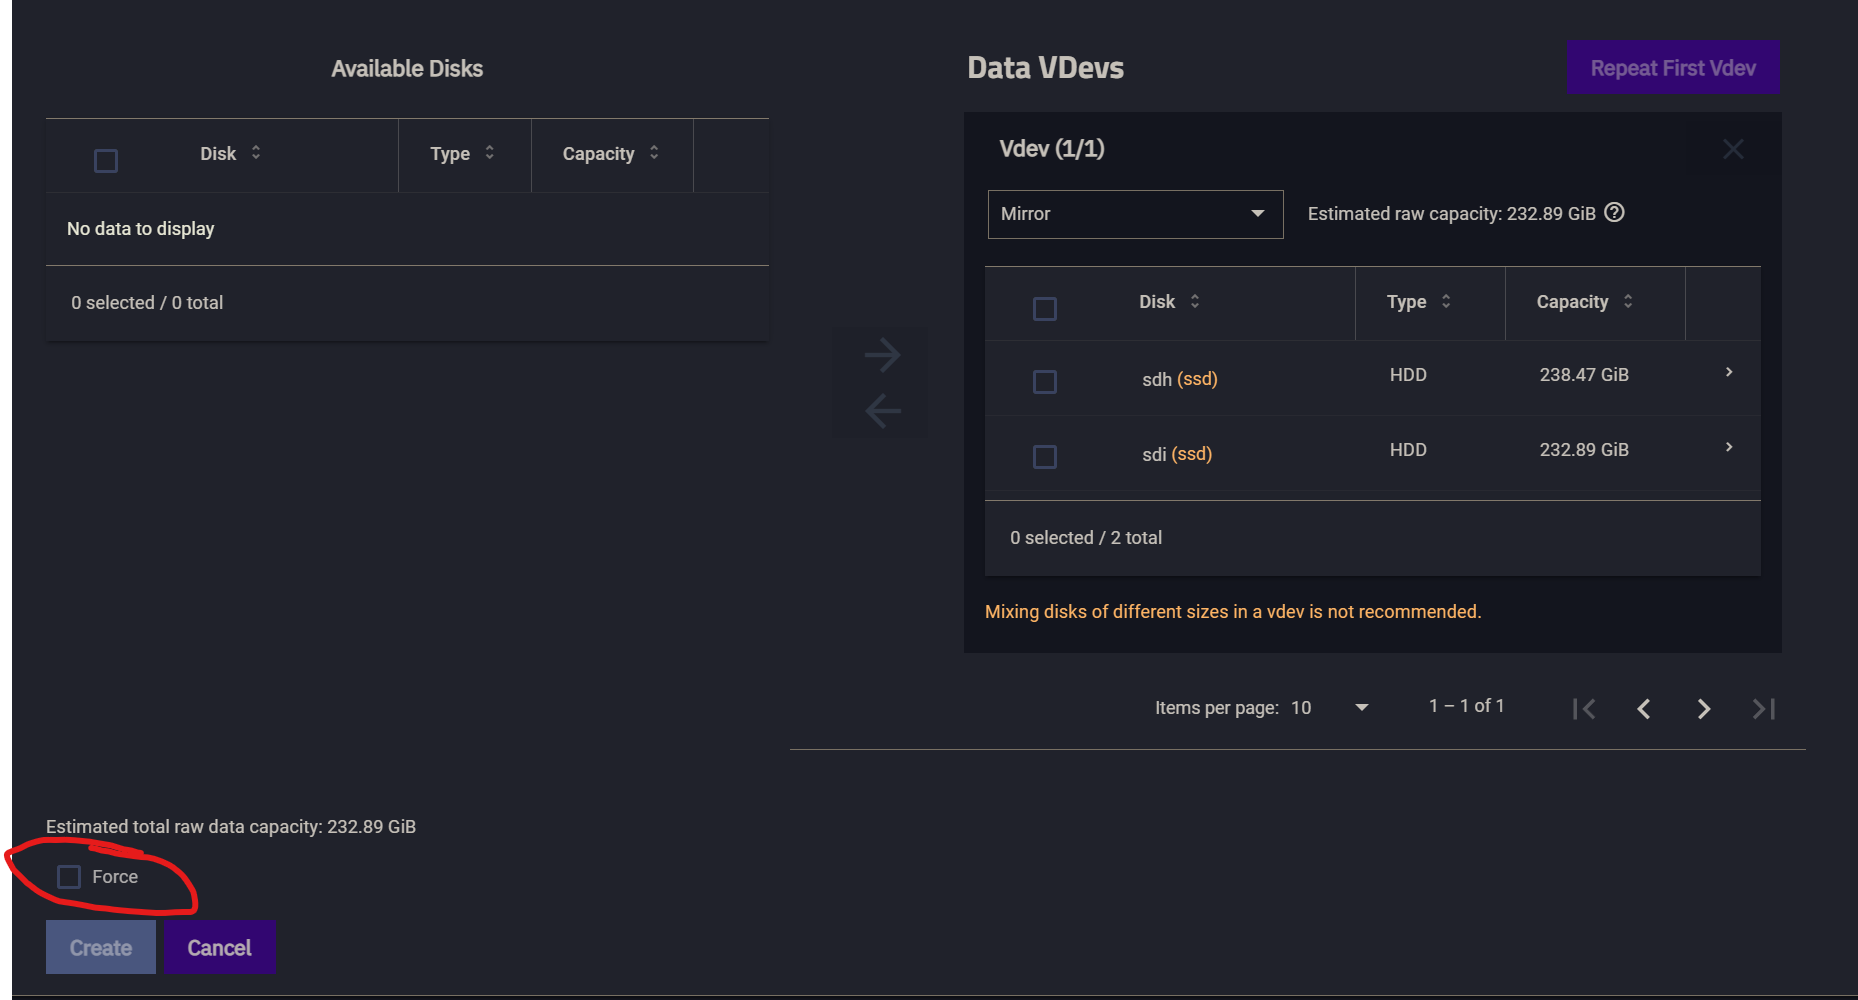Click the '0 selected / 2 total' text
This screenshot has height=1000, width=1858.
point(1086,538)
